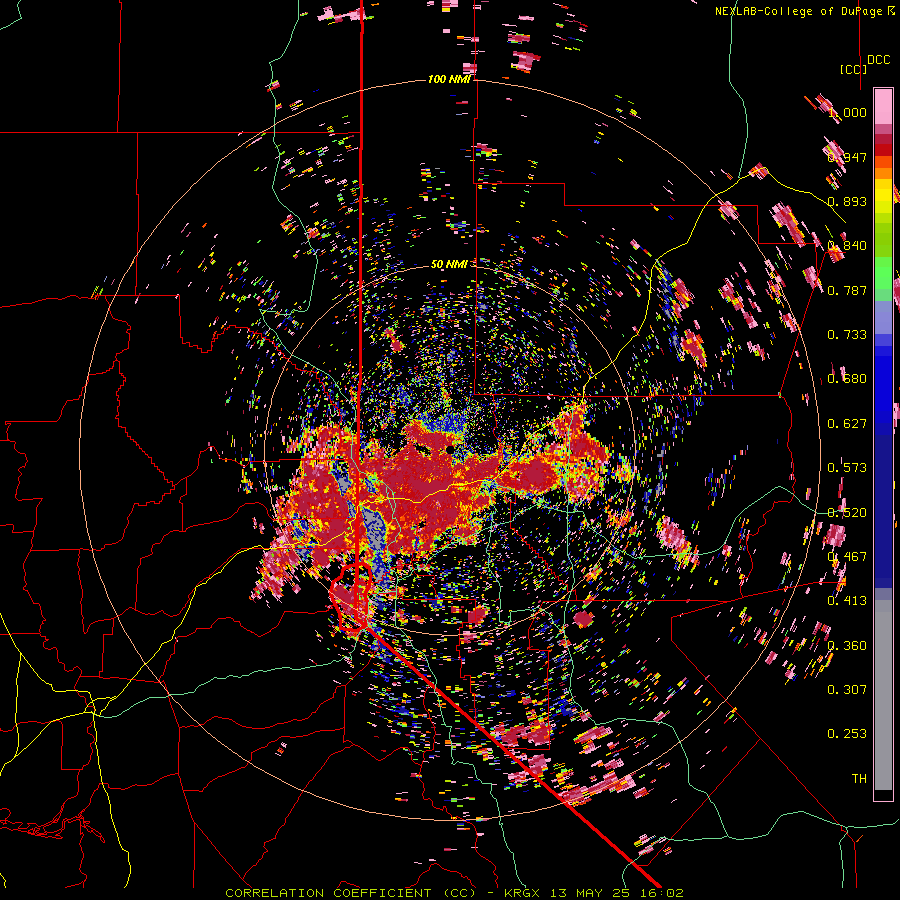Click the 100 NMI range ring label
The height and width of the screenshot is (900, 900).
(x=449, y=79)
